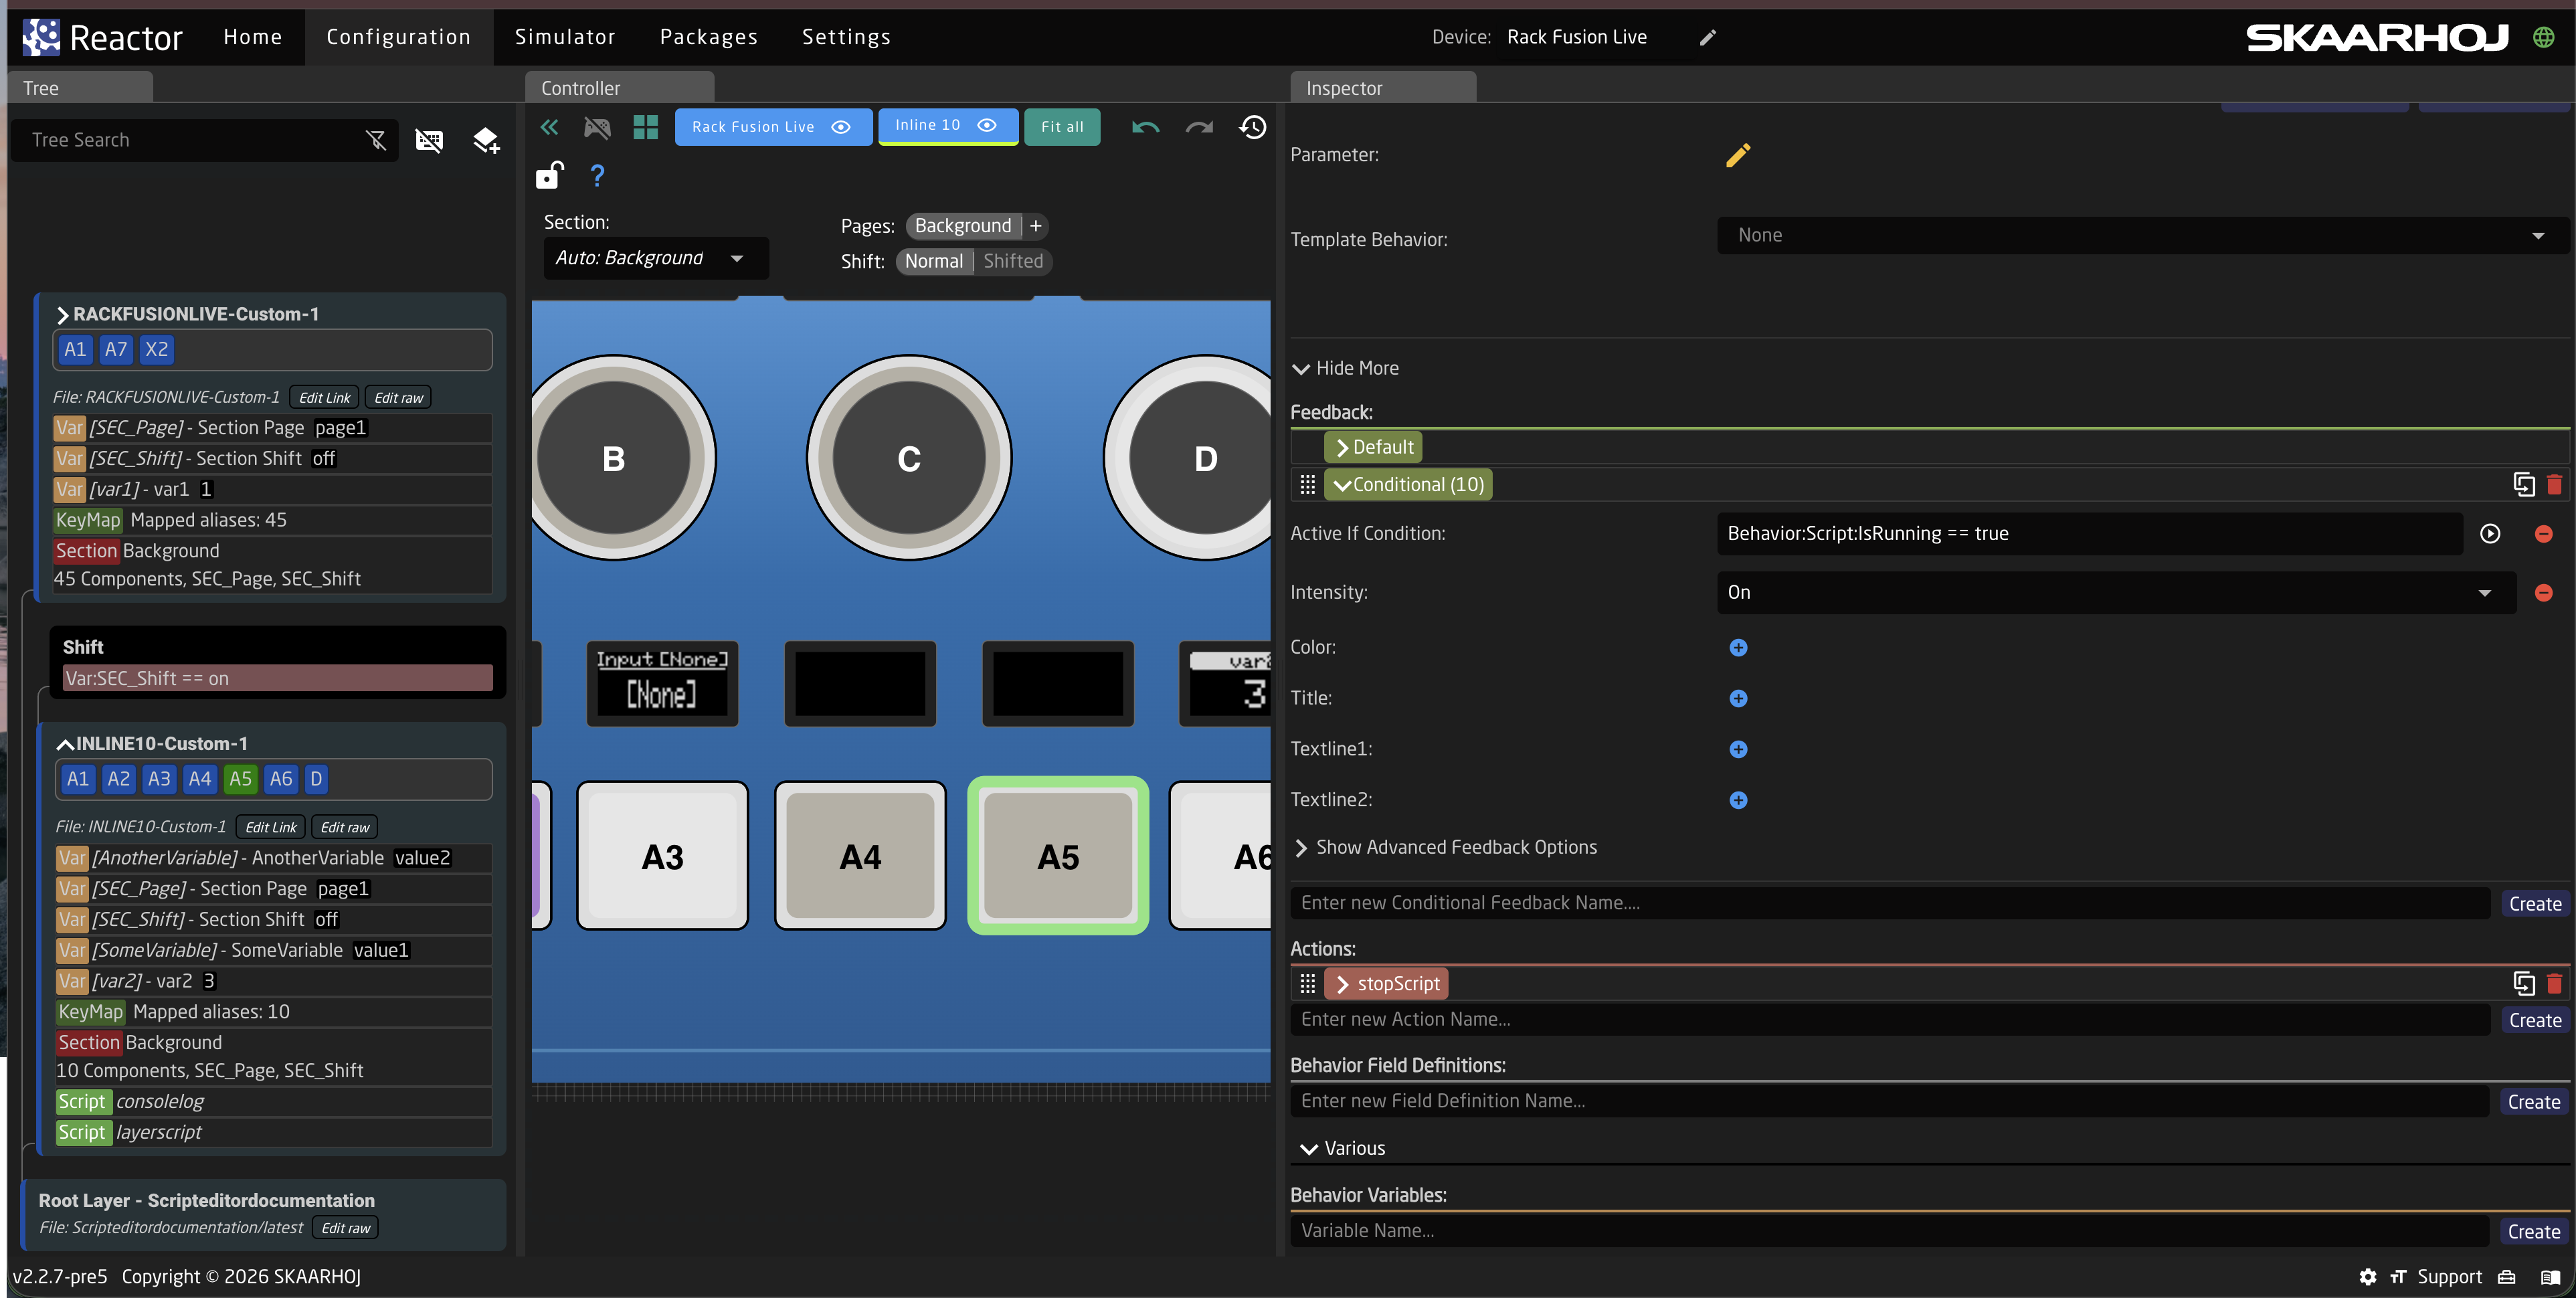Open the history clock icon
Viewport: 2576px width, 1298px height.
pos(1253,127)
